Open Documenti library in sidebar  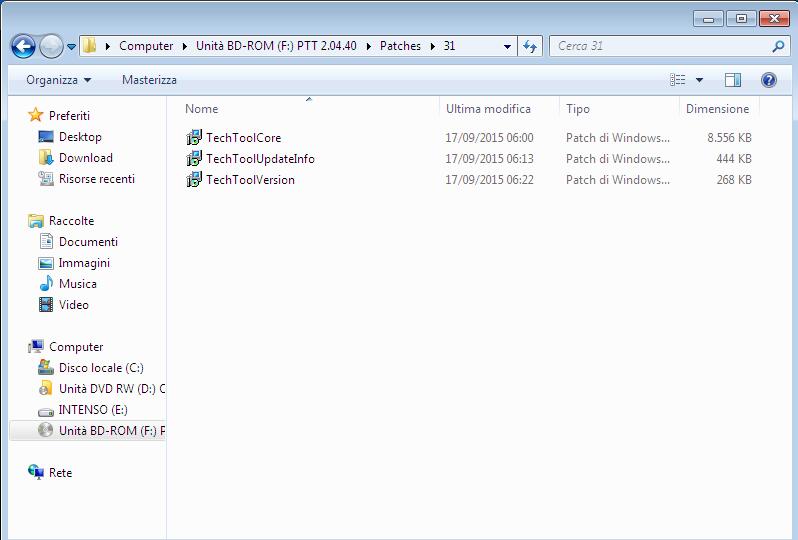click(x=88, y=242)
